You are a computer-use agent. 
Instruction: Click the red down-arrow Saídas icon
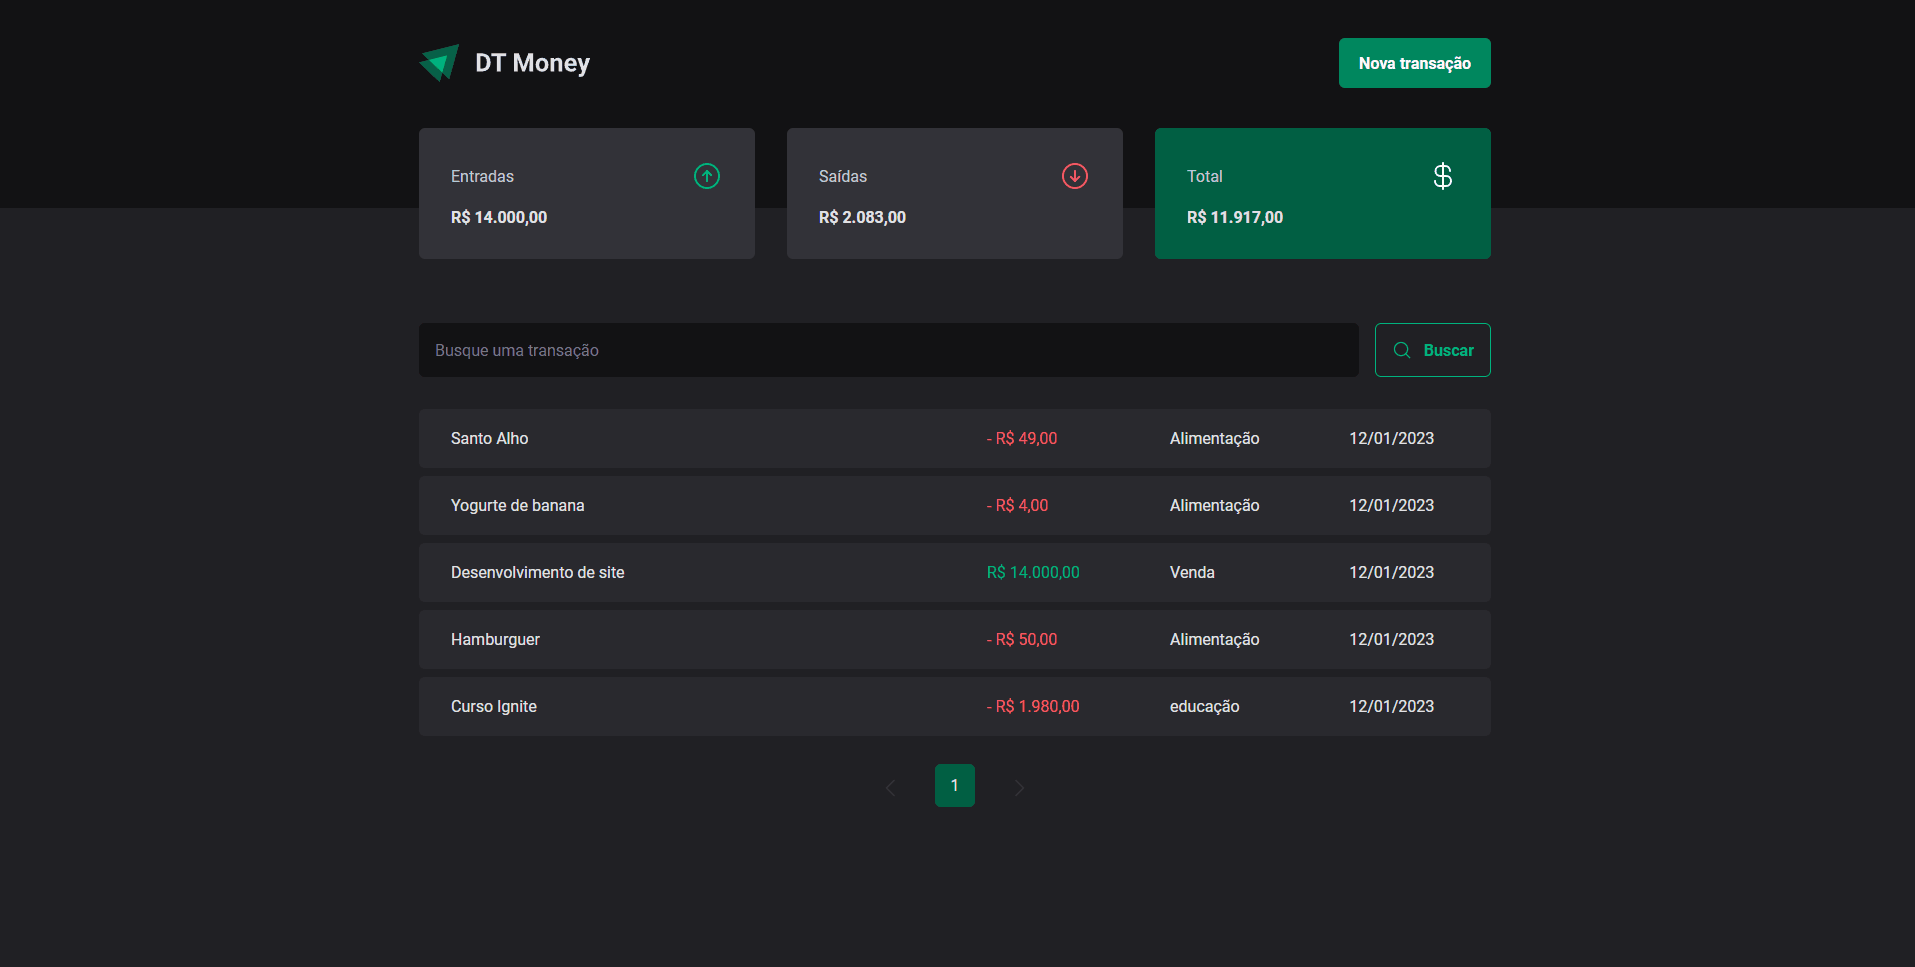click(1075, 177)
